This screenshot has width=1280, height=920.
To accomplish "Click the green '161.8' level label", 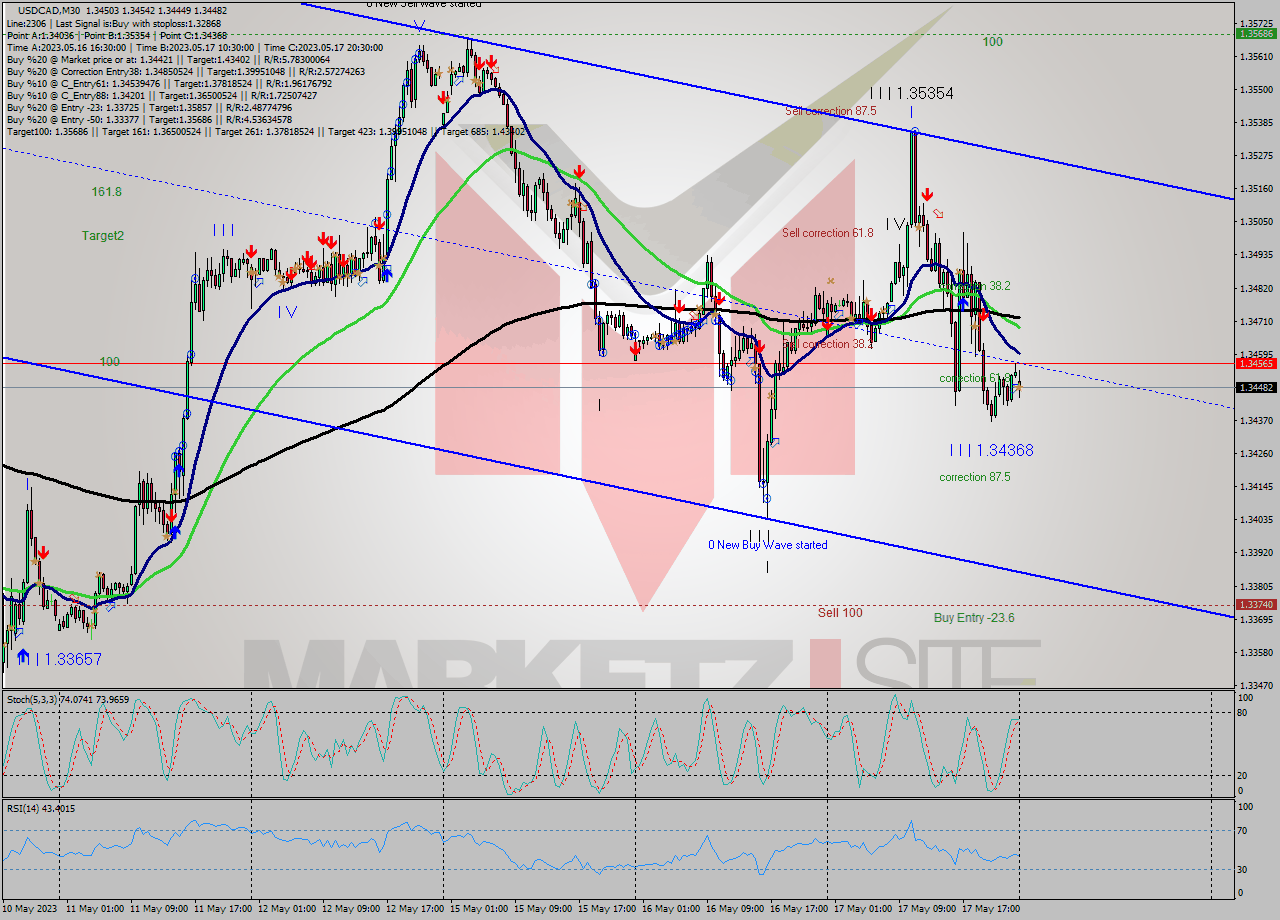I will point(106,191).
